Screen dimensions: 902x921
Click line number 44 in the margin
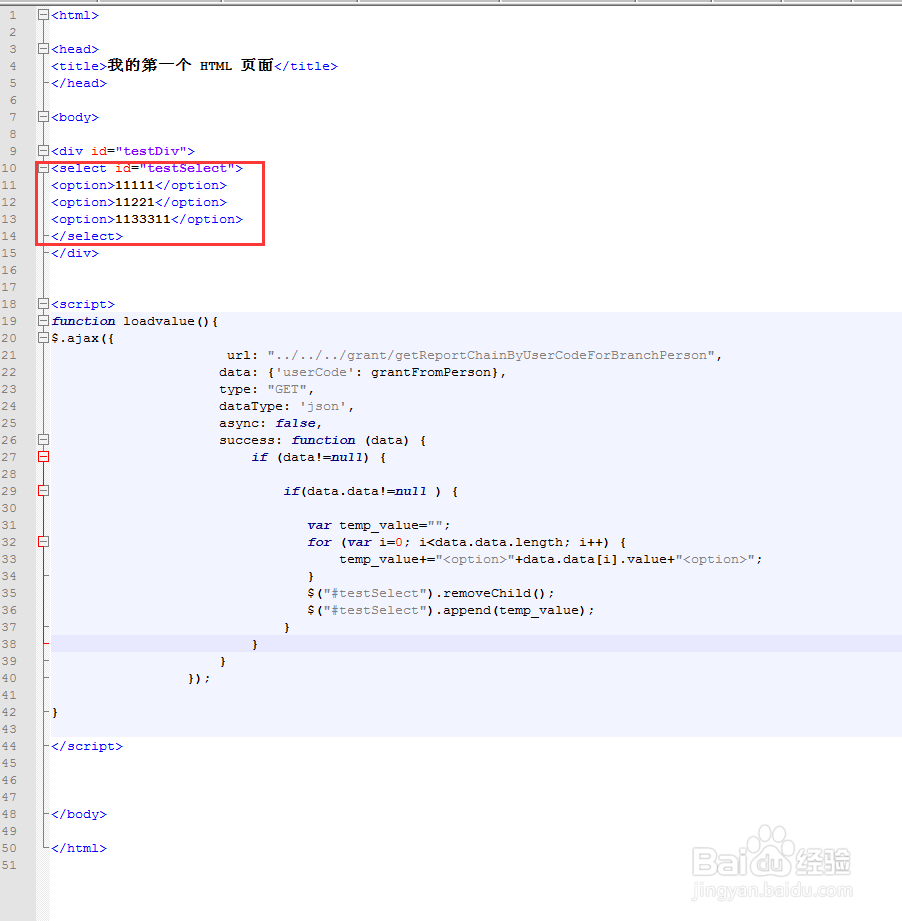(9, 747)
